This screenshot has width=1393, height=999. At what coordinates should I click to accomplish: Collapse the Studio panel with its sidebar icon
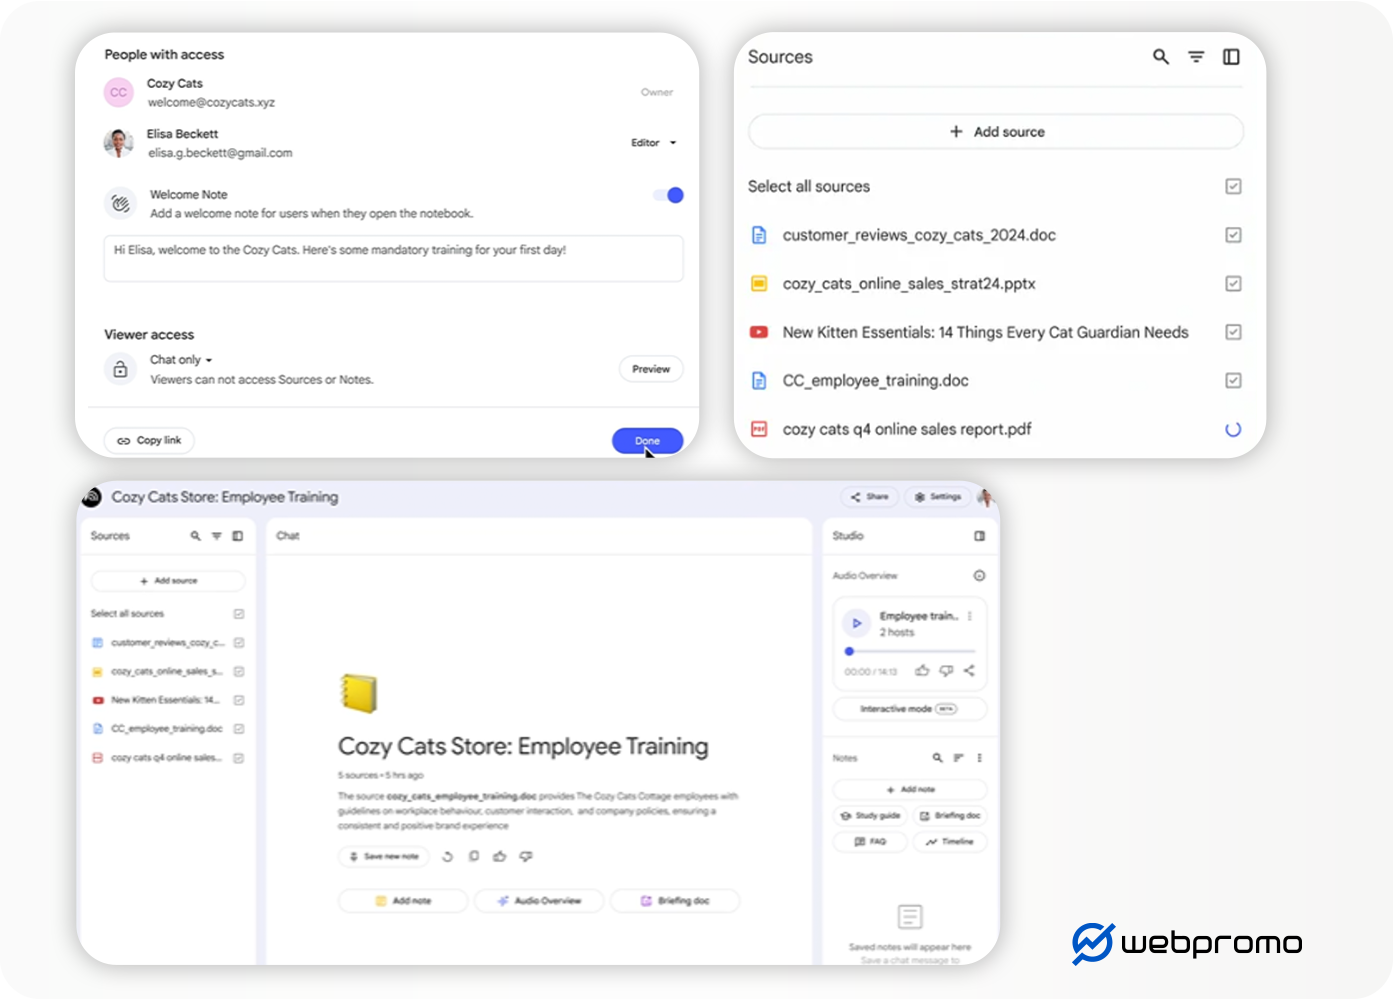point(979,536)
